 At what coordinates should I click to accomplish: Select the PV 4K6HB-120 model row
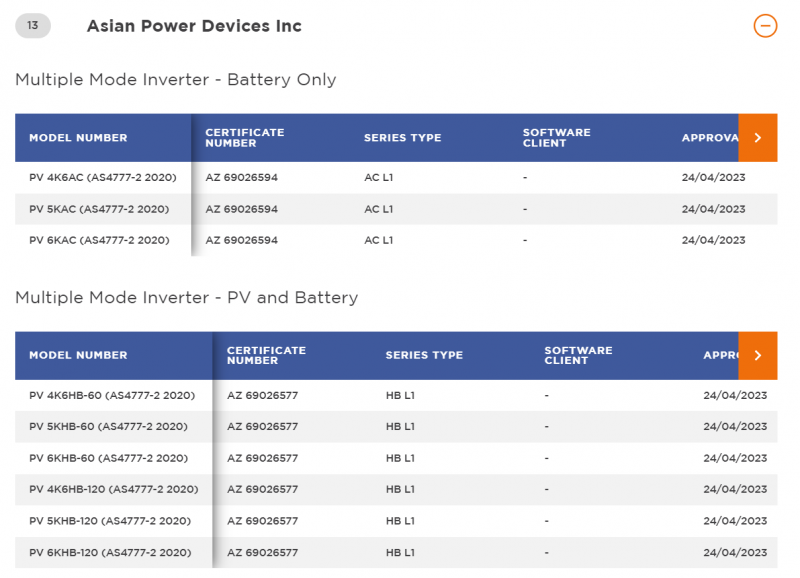coord(114,489)
